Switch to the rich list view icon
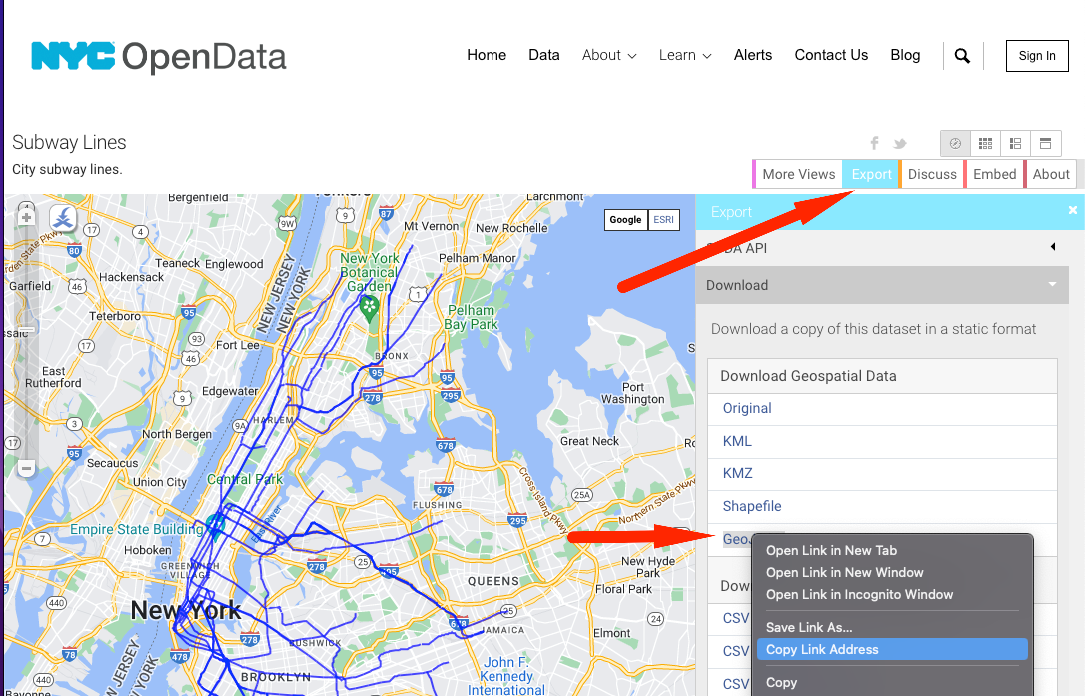The height and width of the screenshot is (696, 1085). (1015, 143)
